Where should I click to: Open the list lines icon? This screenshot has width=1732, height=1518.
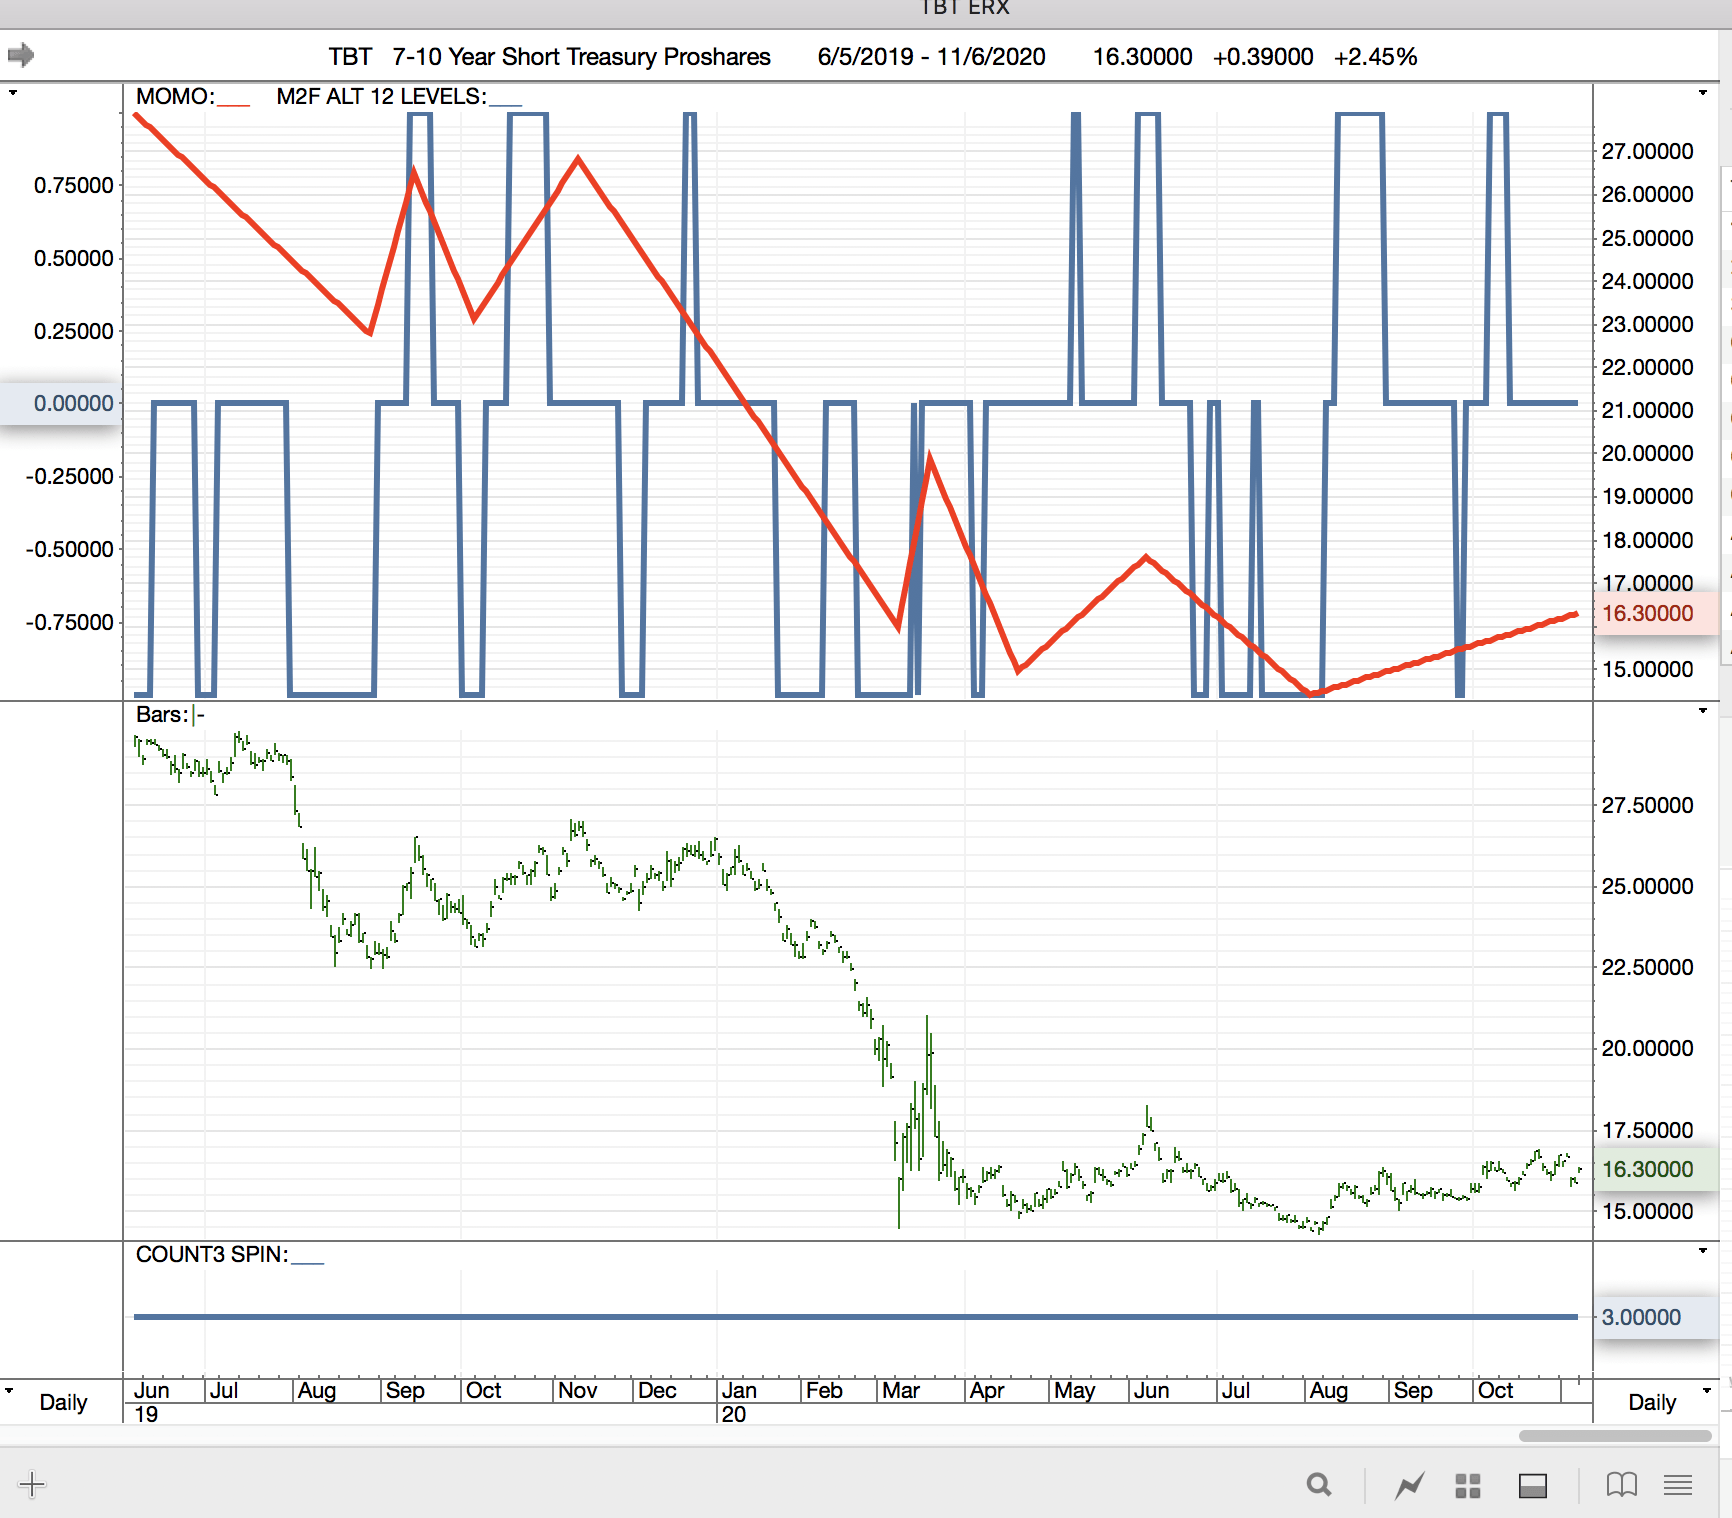pos(1678,1485)
